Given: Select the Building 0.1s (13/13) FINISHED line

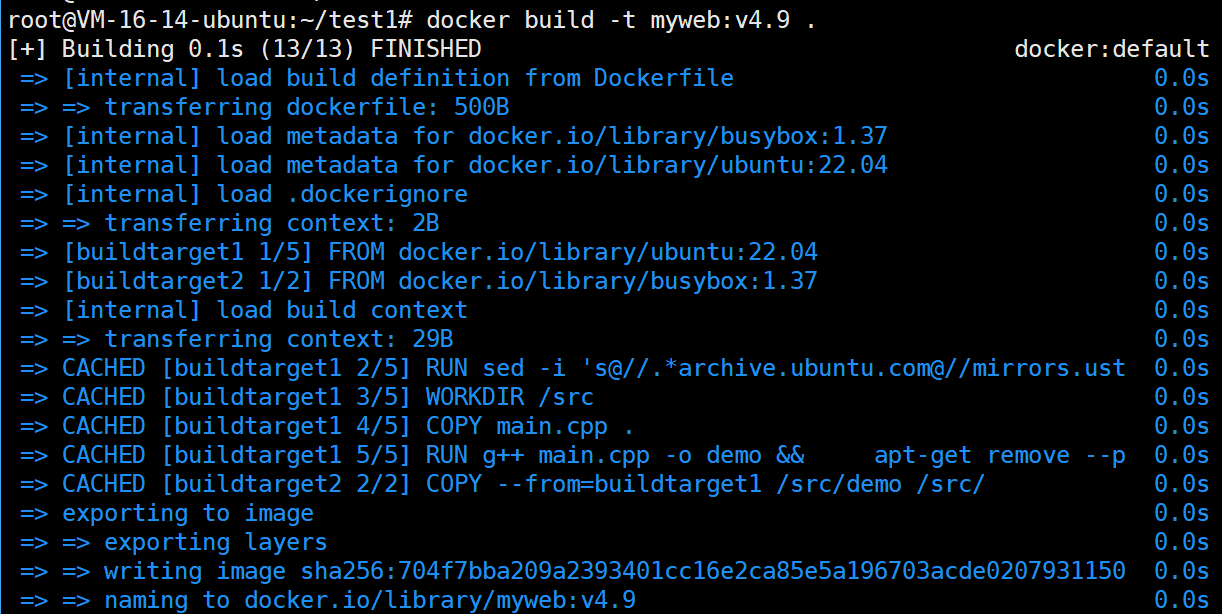Looking at the screenshot, I should click(x=244, y=49).
